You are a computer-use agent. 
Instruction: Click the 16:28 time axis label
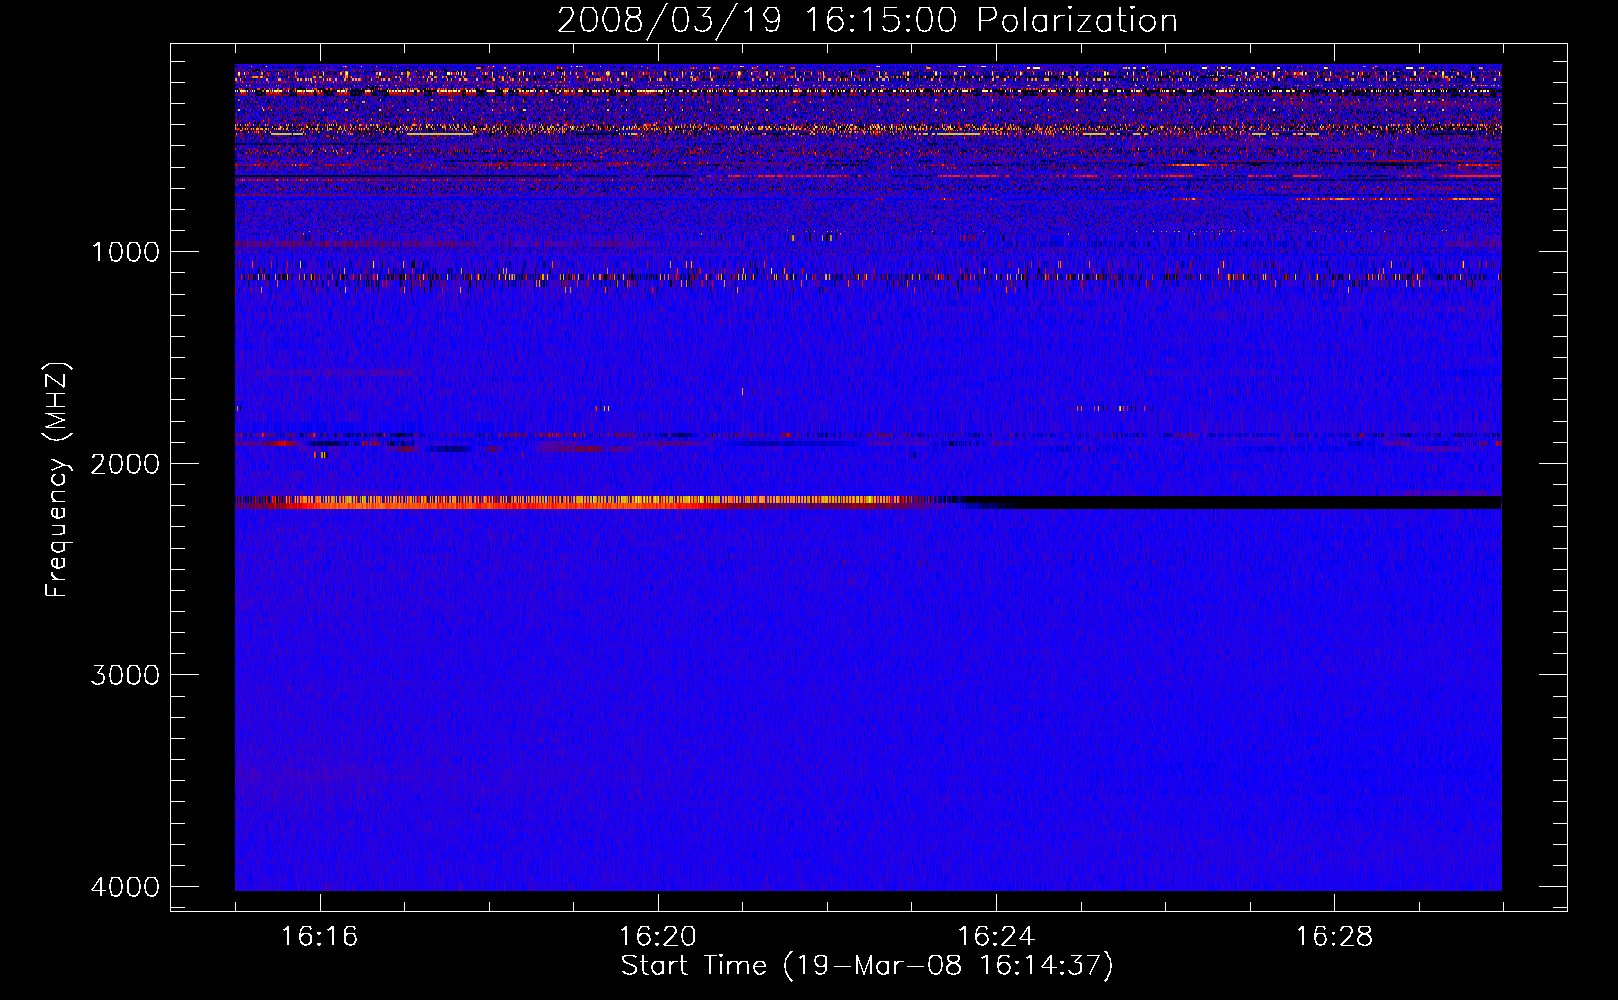1334,937
